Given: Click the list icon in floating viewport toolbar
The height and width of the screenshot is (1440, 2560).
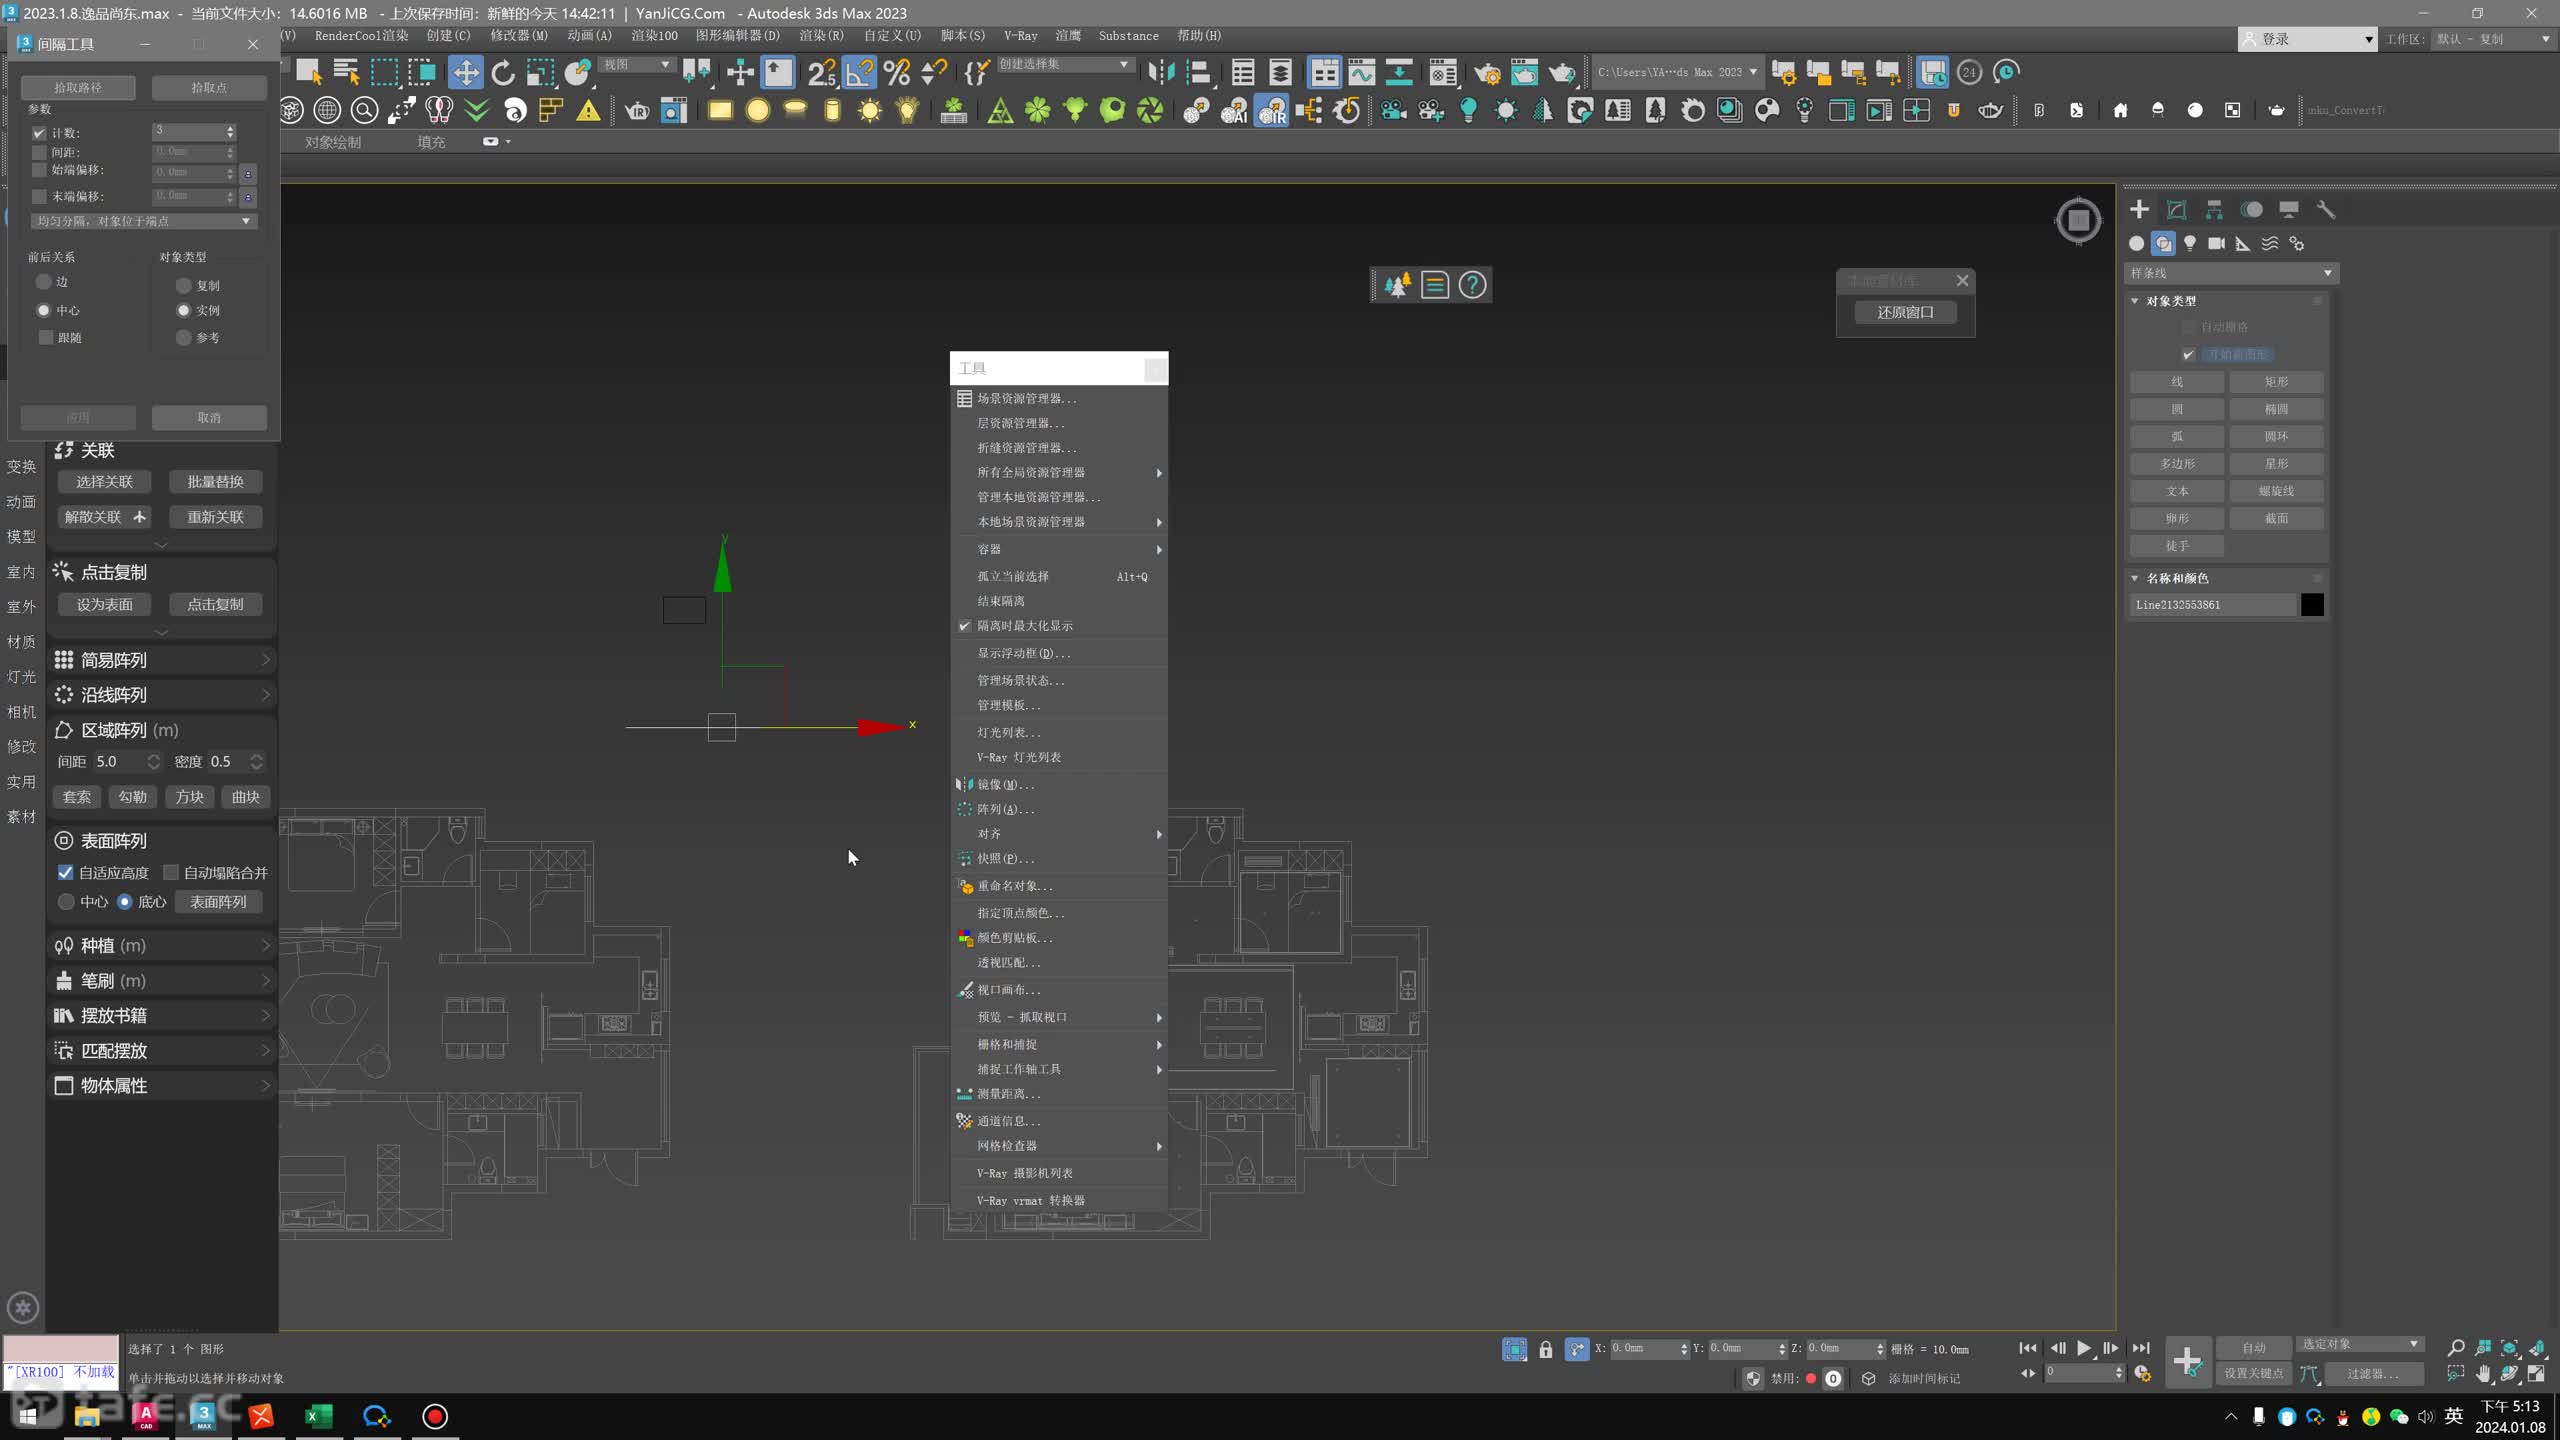Looking at the screenshot, I should [x=1435, y=285].
